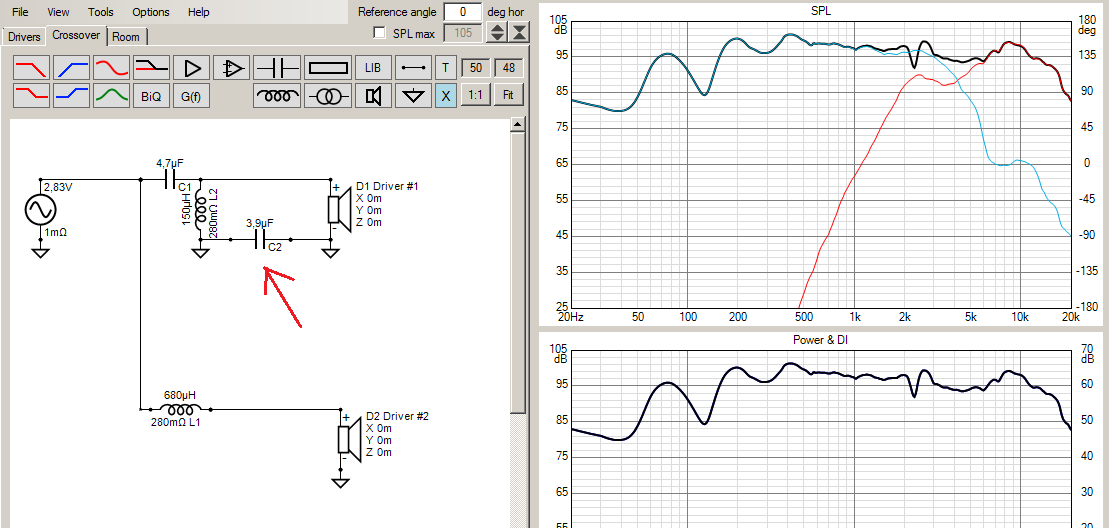Select the transformer component tool

(329, 95)
